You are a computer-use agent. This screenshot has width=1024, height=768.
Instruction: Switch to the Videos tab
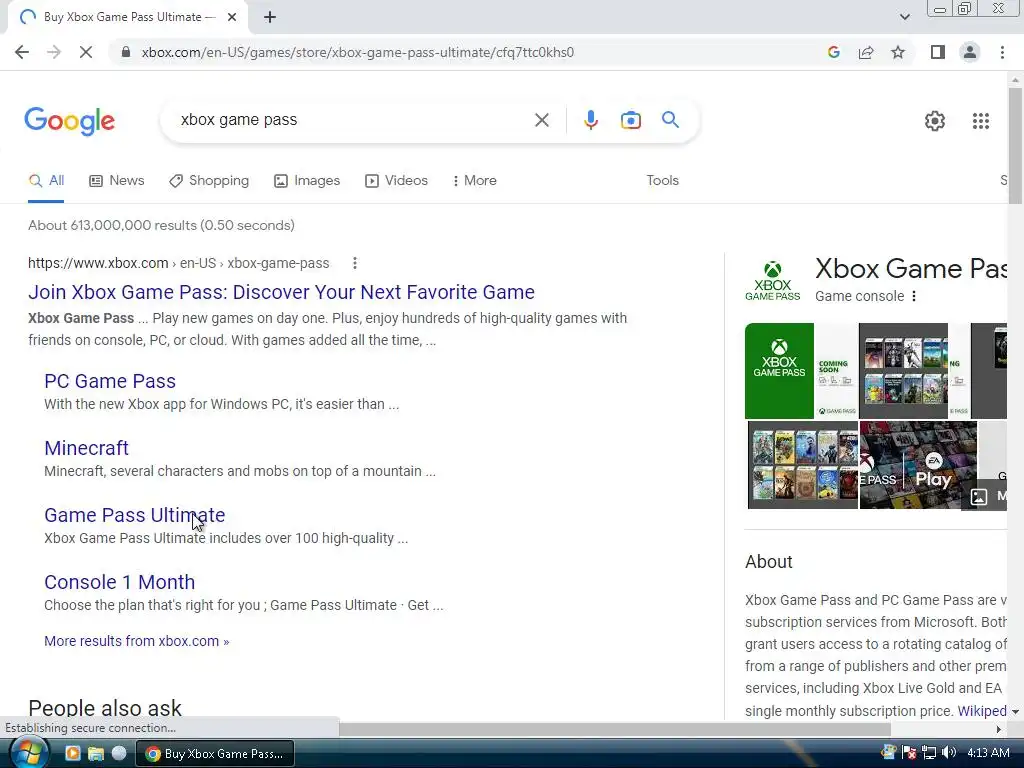pos(396,181)
